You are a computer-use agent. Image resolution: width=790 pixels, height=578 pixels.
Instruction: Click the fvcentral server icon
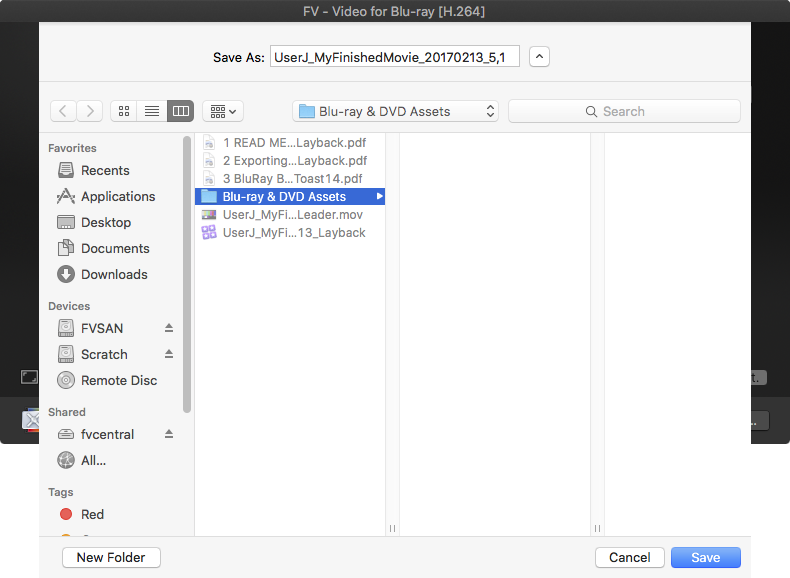[66, 434]
